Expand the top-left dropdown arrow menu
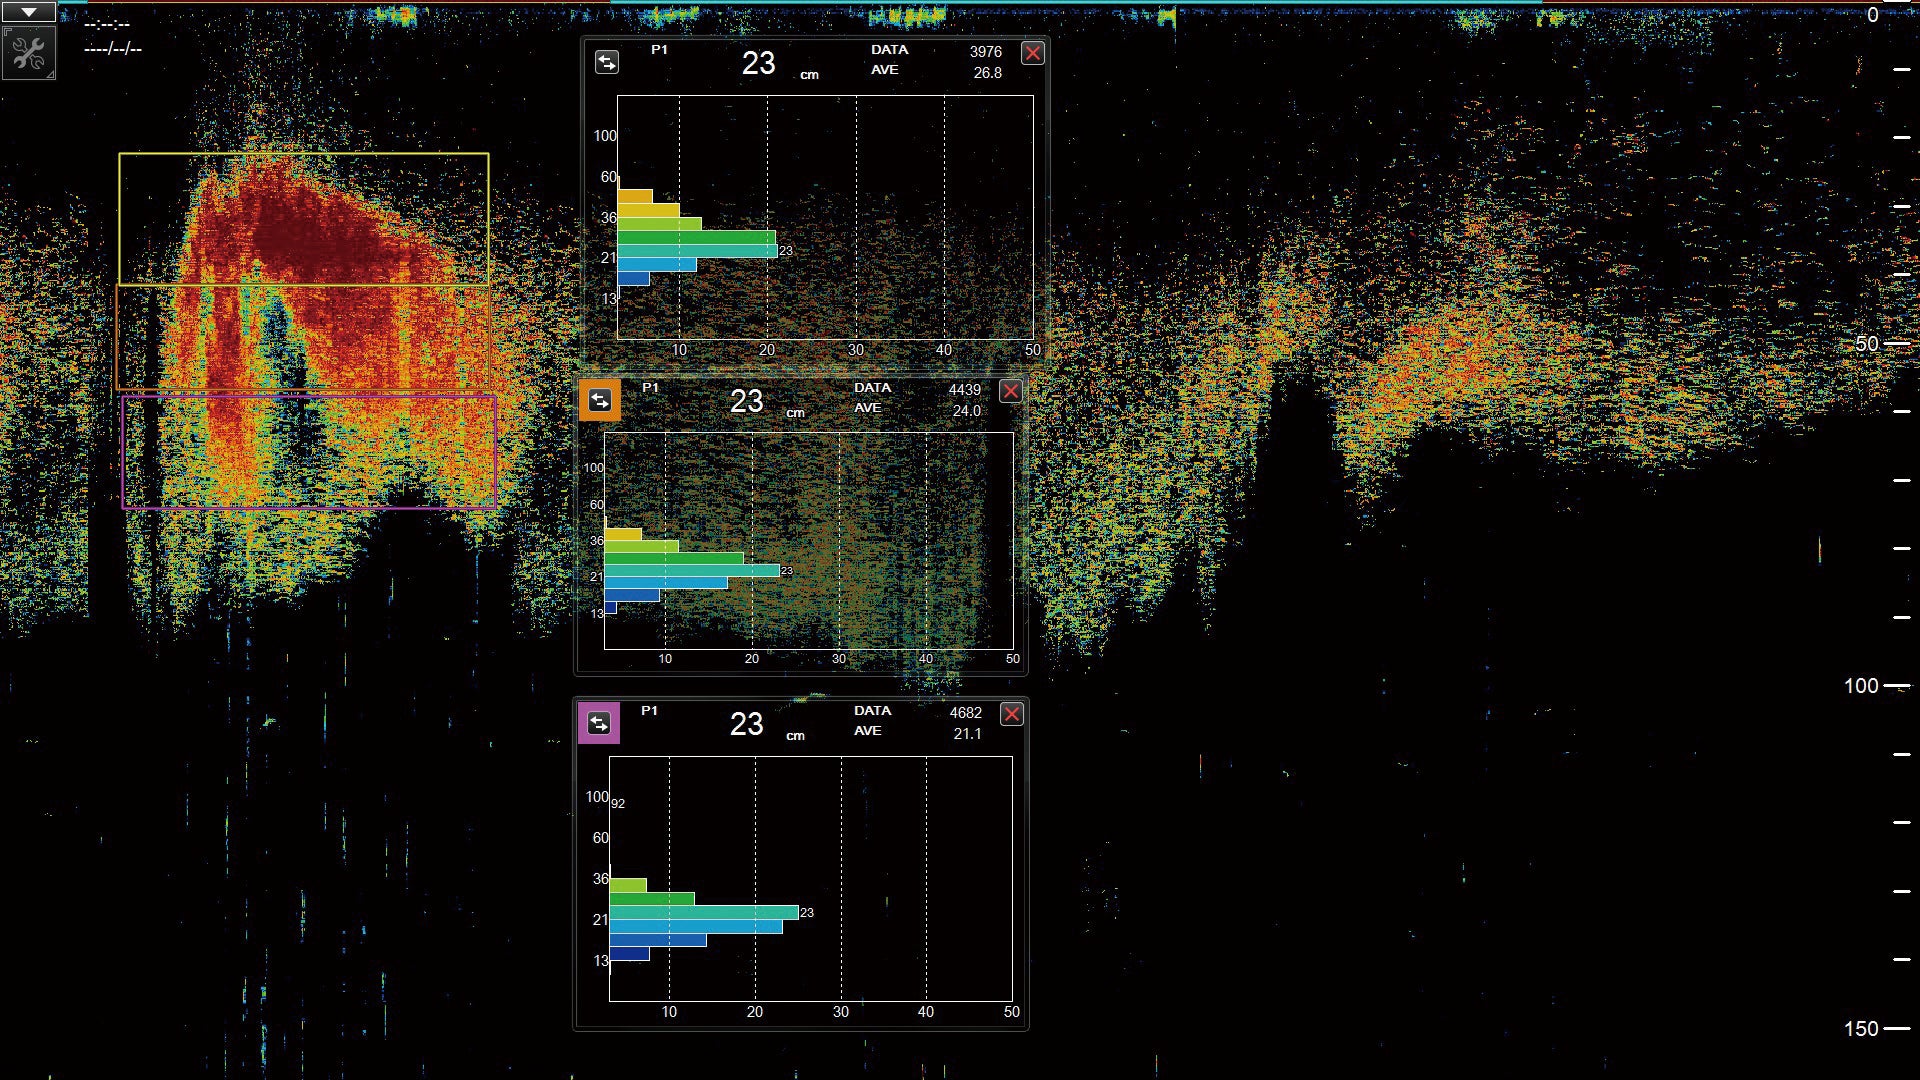The image size is (1920, 1080). pos(29,12)
